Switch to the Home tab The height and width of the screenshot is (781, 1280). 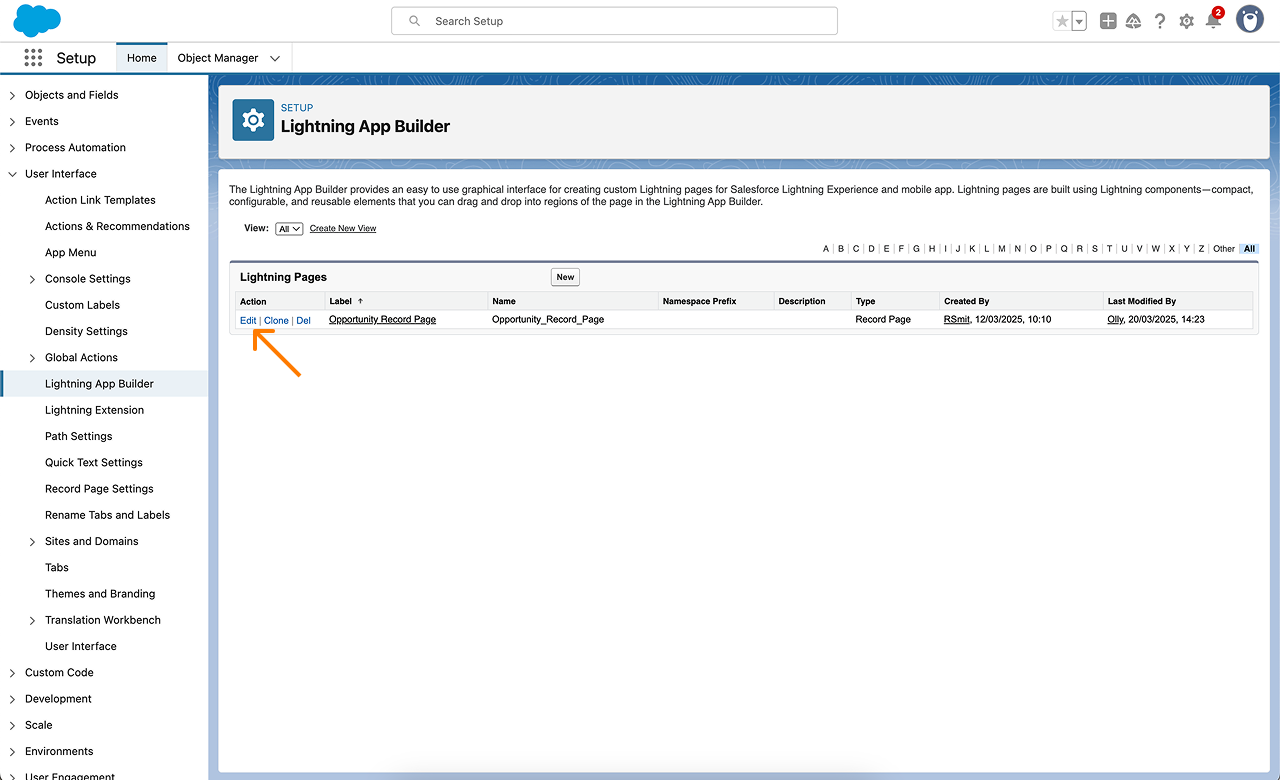pyautogui.click(x=142, y=58)
